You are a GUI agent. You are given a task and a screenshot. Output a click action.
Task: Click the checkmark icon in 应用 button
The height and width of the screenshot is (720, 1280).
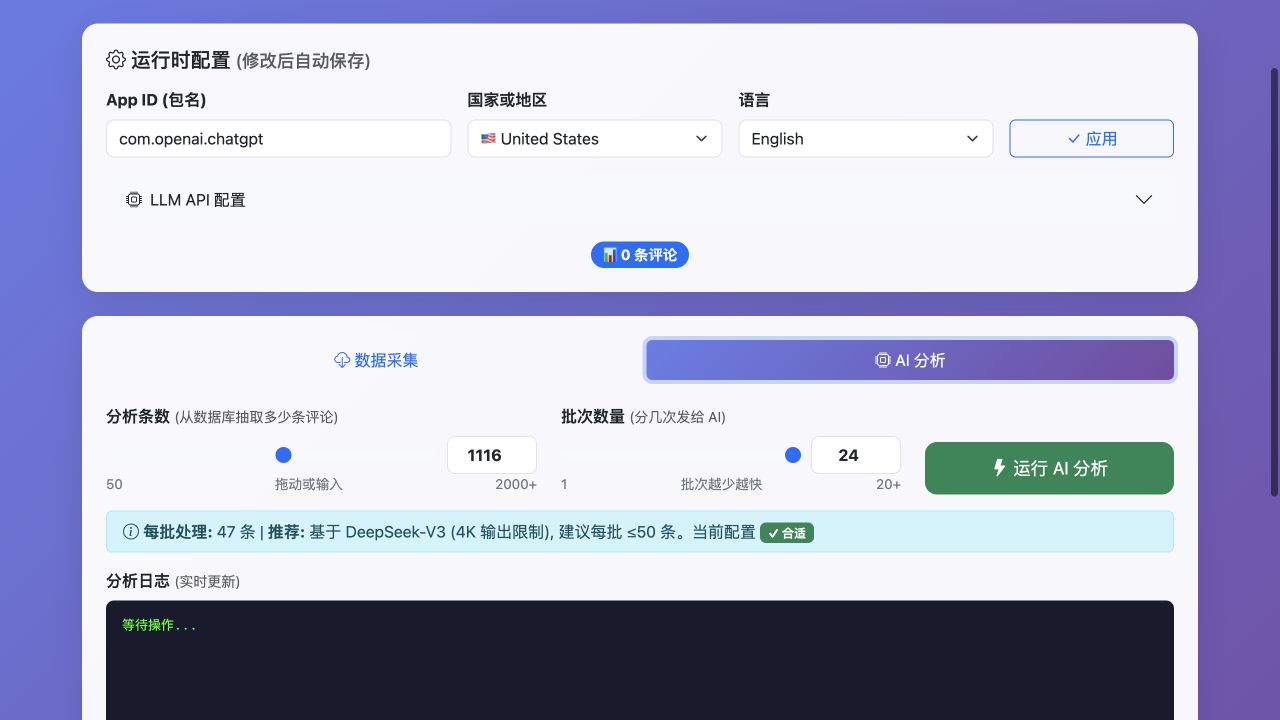[x=1074, y=139]
